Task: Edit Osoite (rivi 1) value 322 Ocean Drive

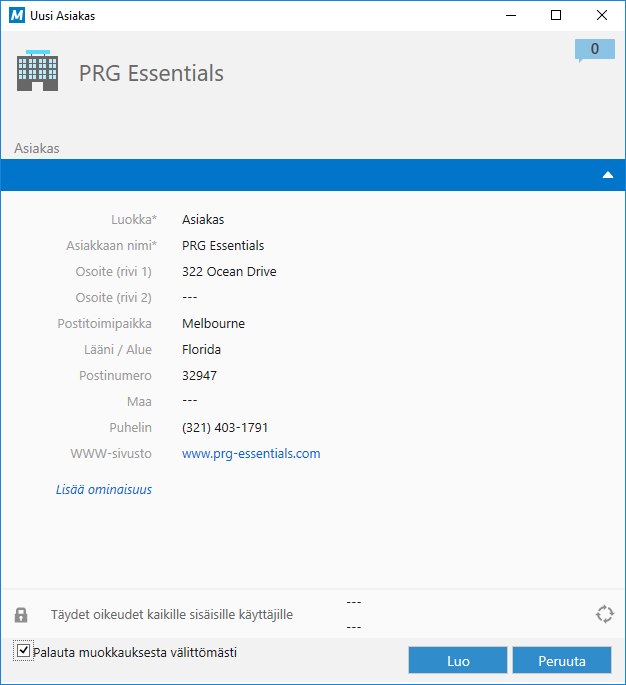Action: 229,271
